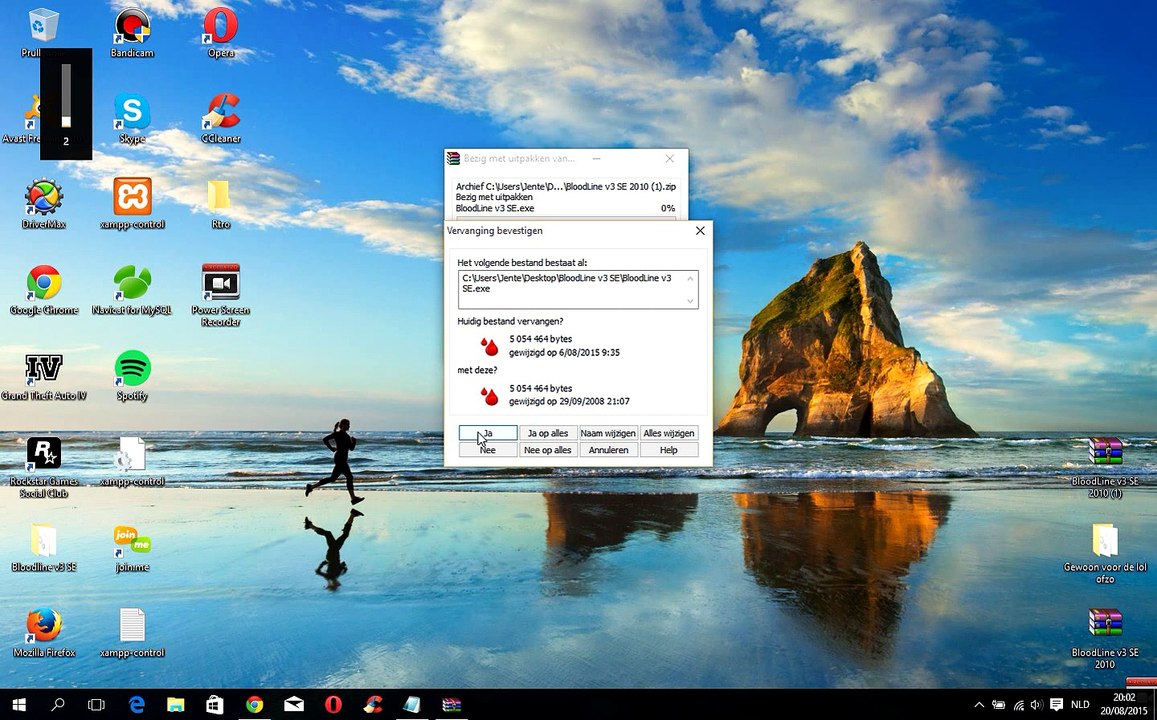The width and height of the screenshot is (1157, 720).
Task: Click the volume slider in the overlay
Action: point(66,96)
